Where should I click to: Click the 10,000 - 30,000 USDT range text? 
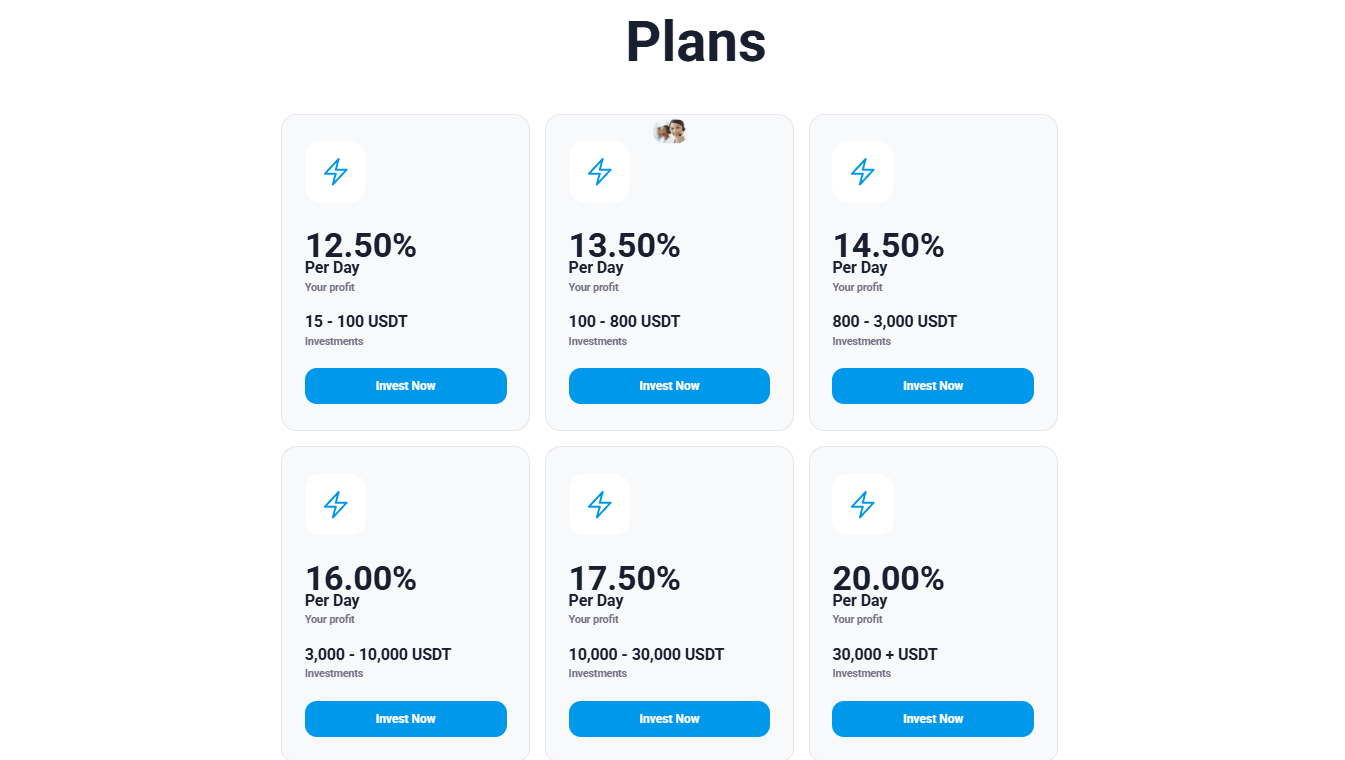coord(646,655)
